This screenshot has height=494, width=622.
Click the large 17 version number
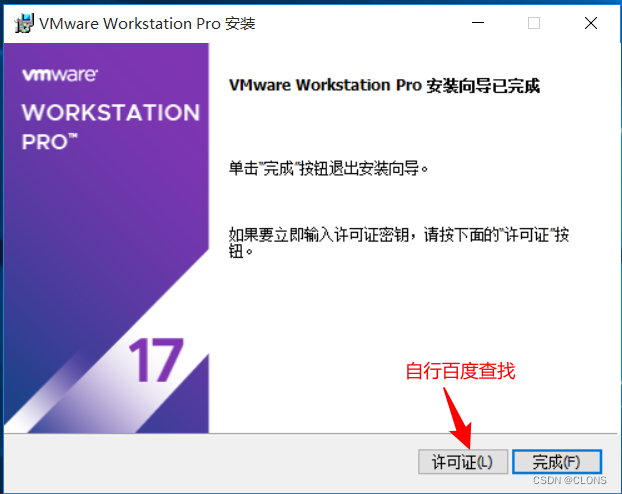pos(156,360)
